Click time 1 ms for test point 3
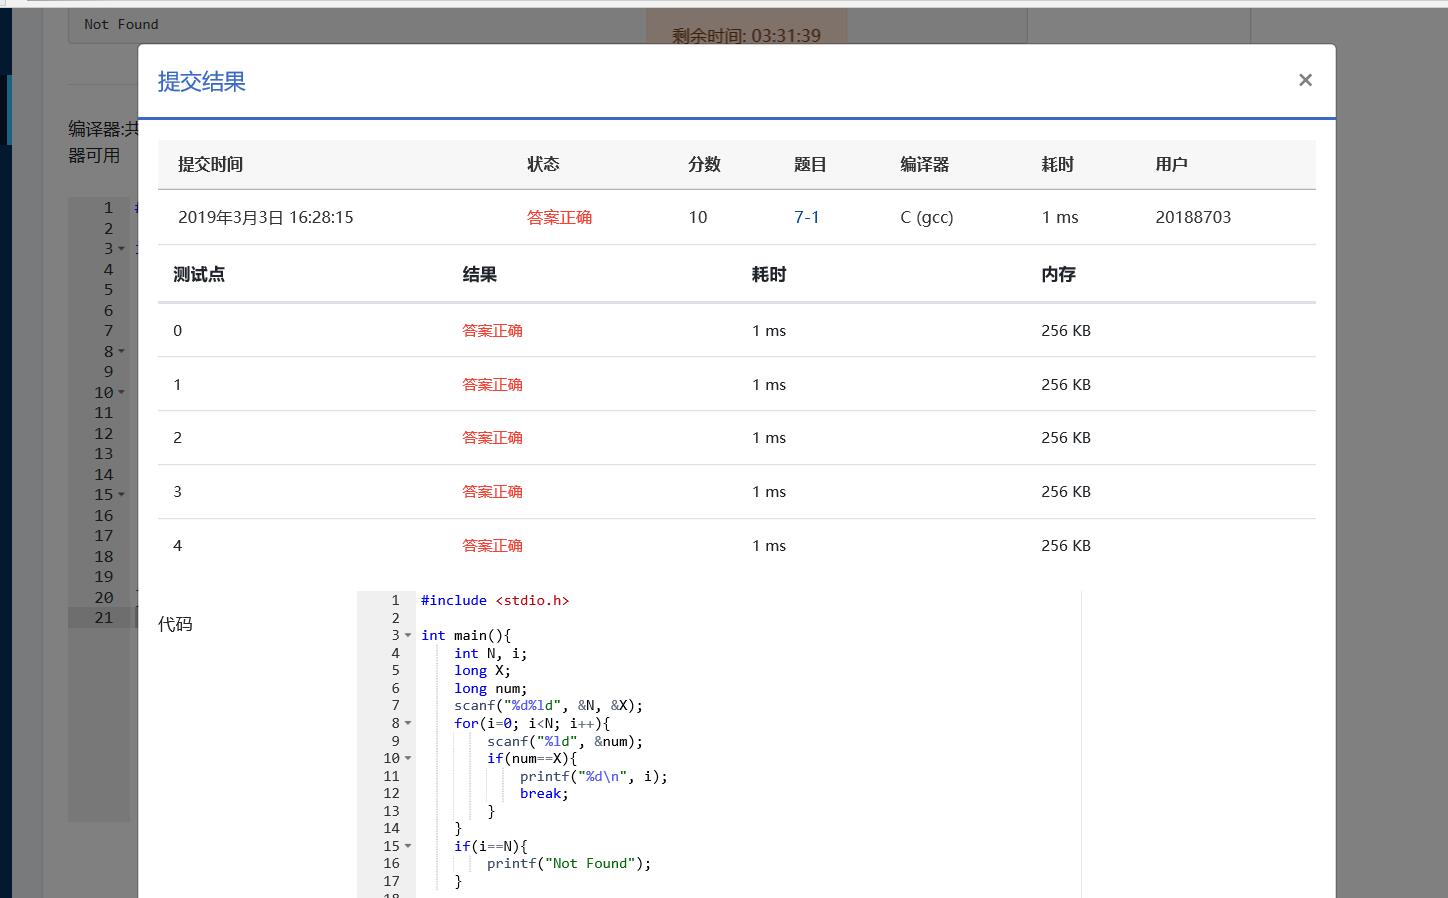This screenshot has width=1448, height=898. (769, 491)
